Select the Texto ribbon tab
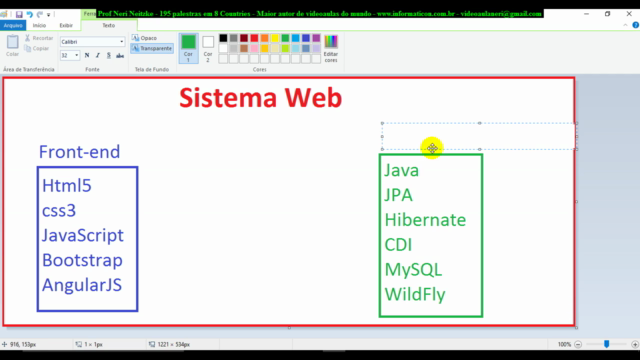 pos(109,25)
